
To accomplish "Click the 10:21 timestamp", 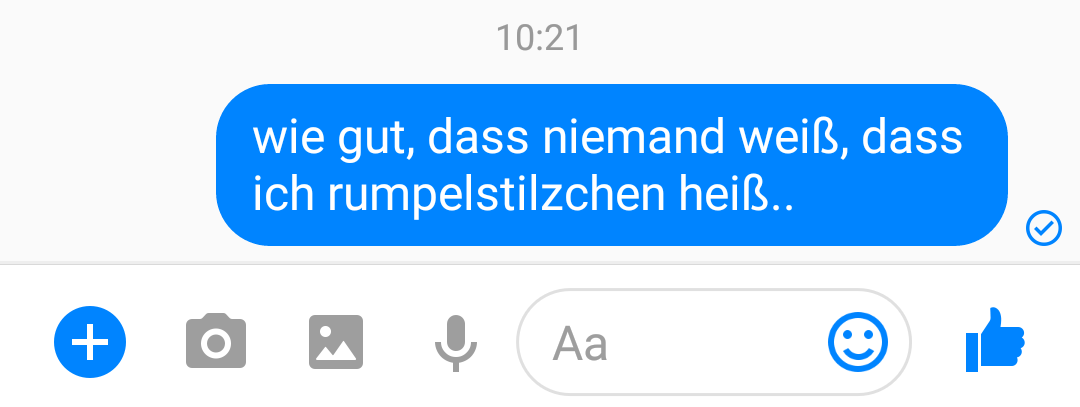I will click(539, 38).
